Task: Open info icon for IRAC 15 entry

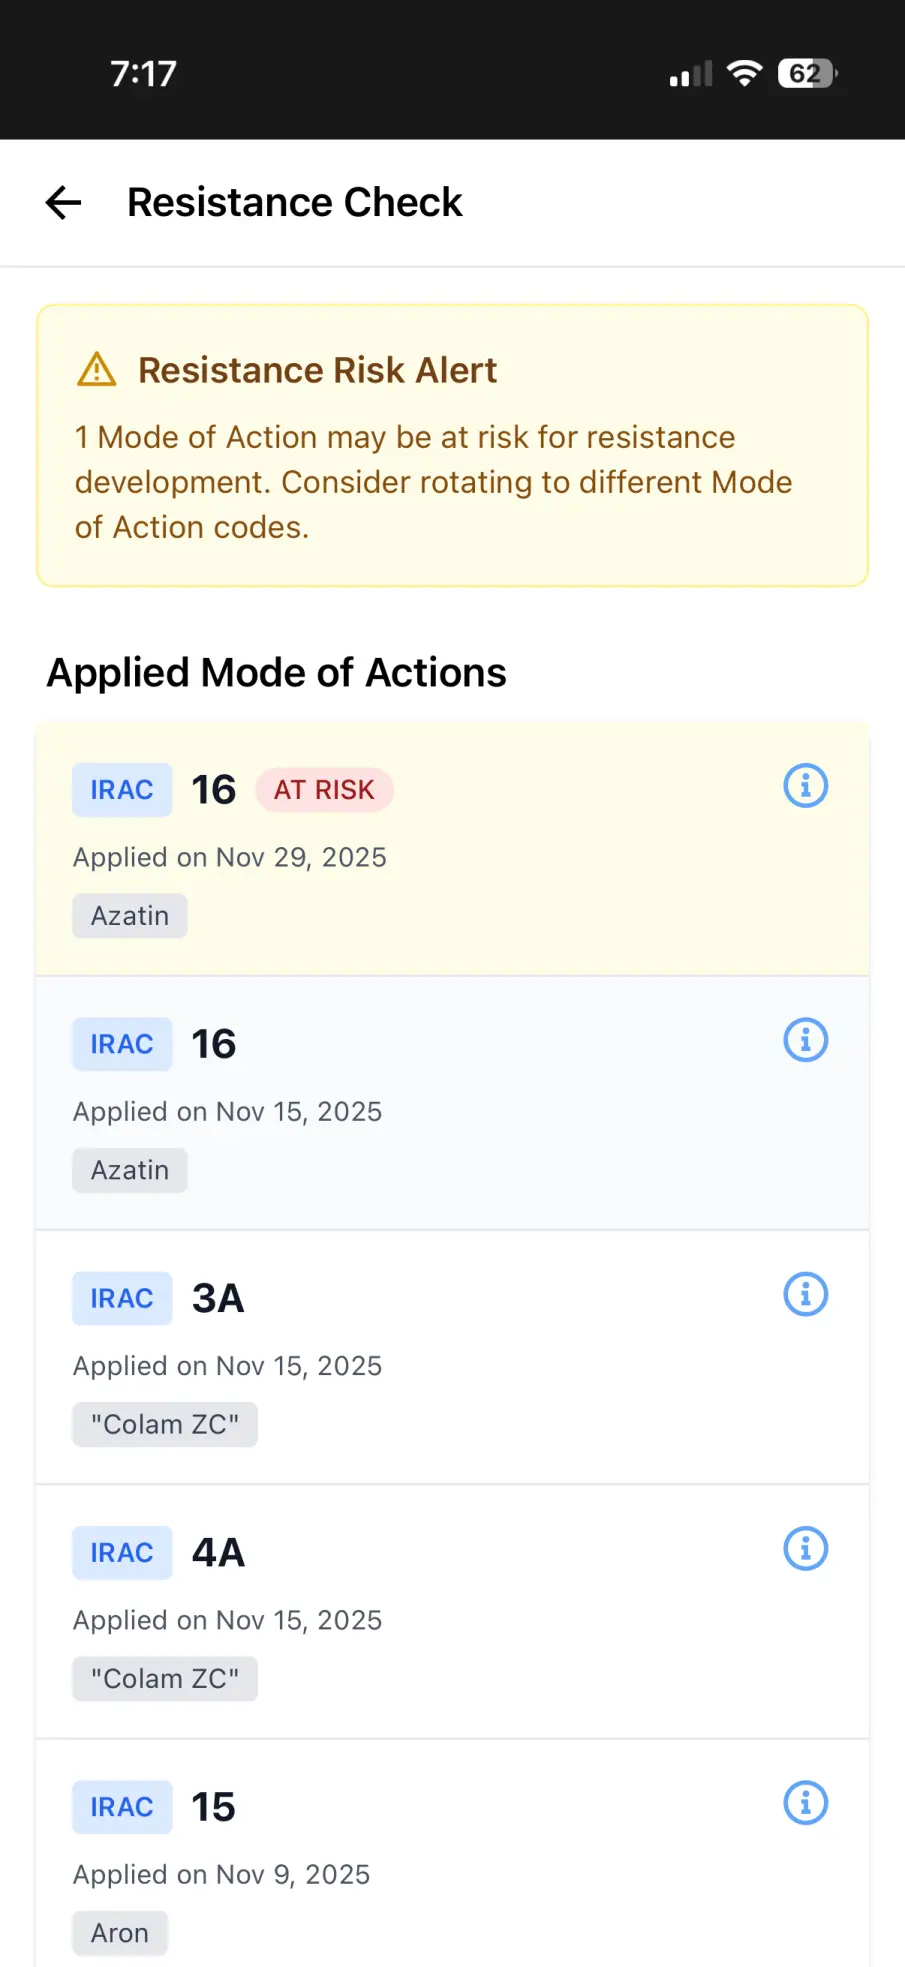Action: point(805,1803)
